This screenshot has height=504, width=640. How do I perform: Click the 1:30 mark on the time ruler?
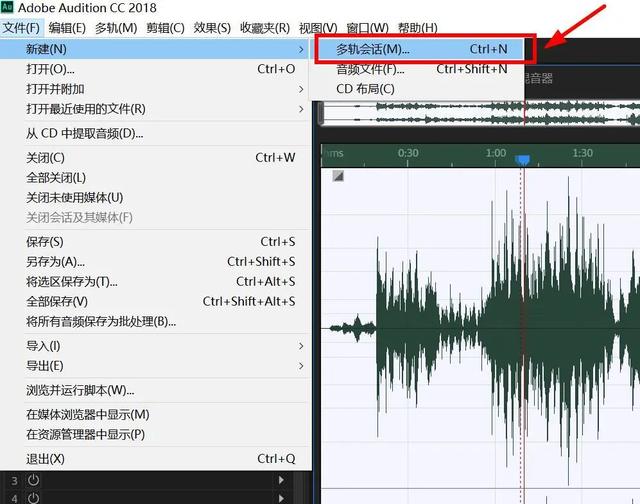[582, 154]
